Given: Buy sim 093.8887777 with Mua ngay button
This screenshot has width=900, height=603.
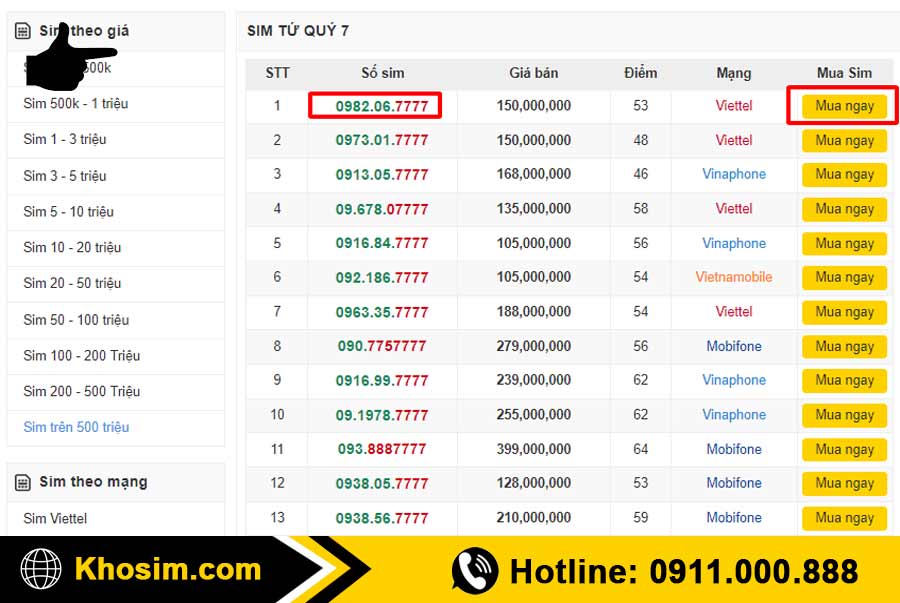Looking at the screenshot, I should click(x=844, y=450).
